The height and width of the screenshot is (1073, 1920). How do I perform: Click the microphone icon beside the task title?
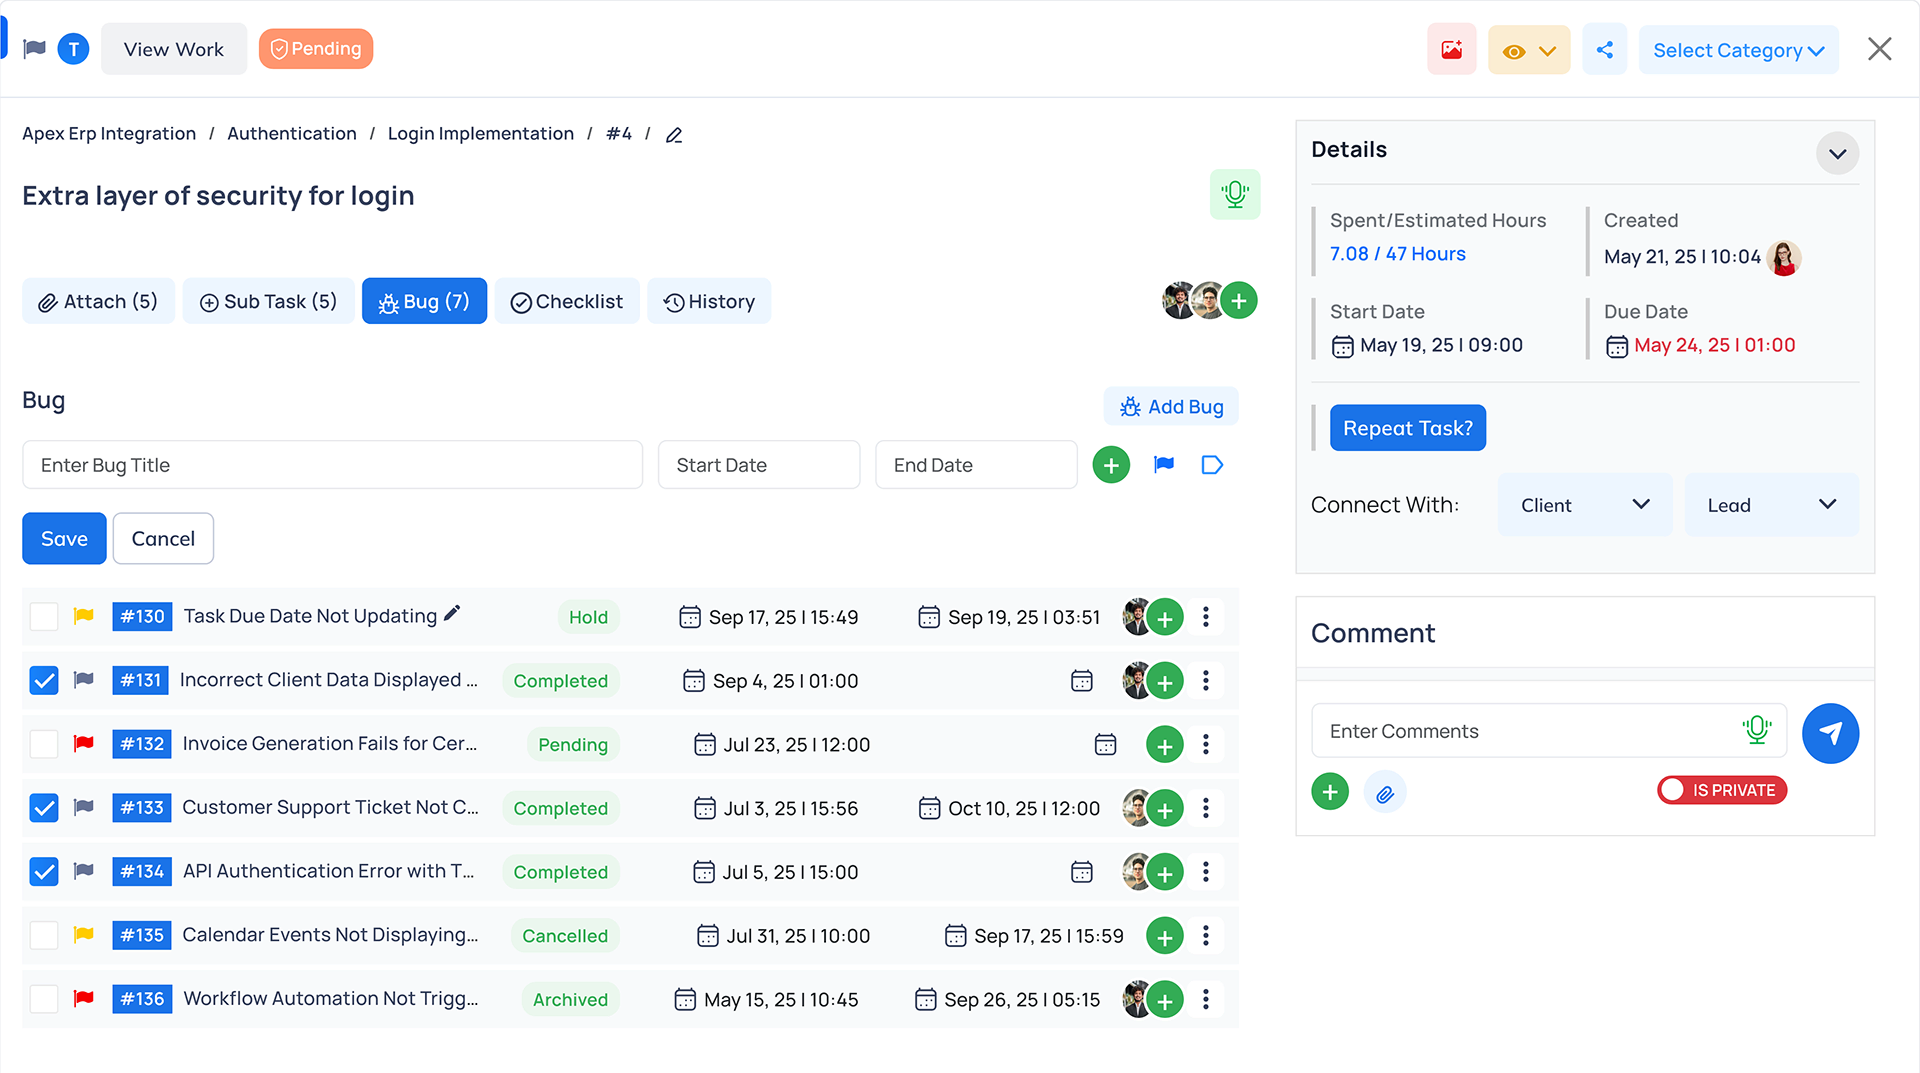click(x=1234, y=194)
